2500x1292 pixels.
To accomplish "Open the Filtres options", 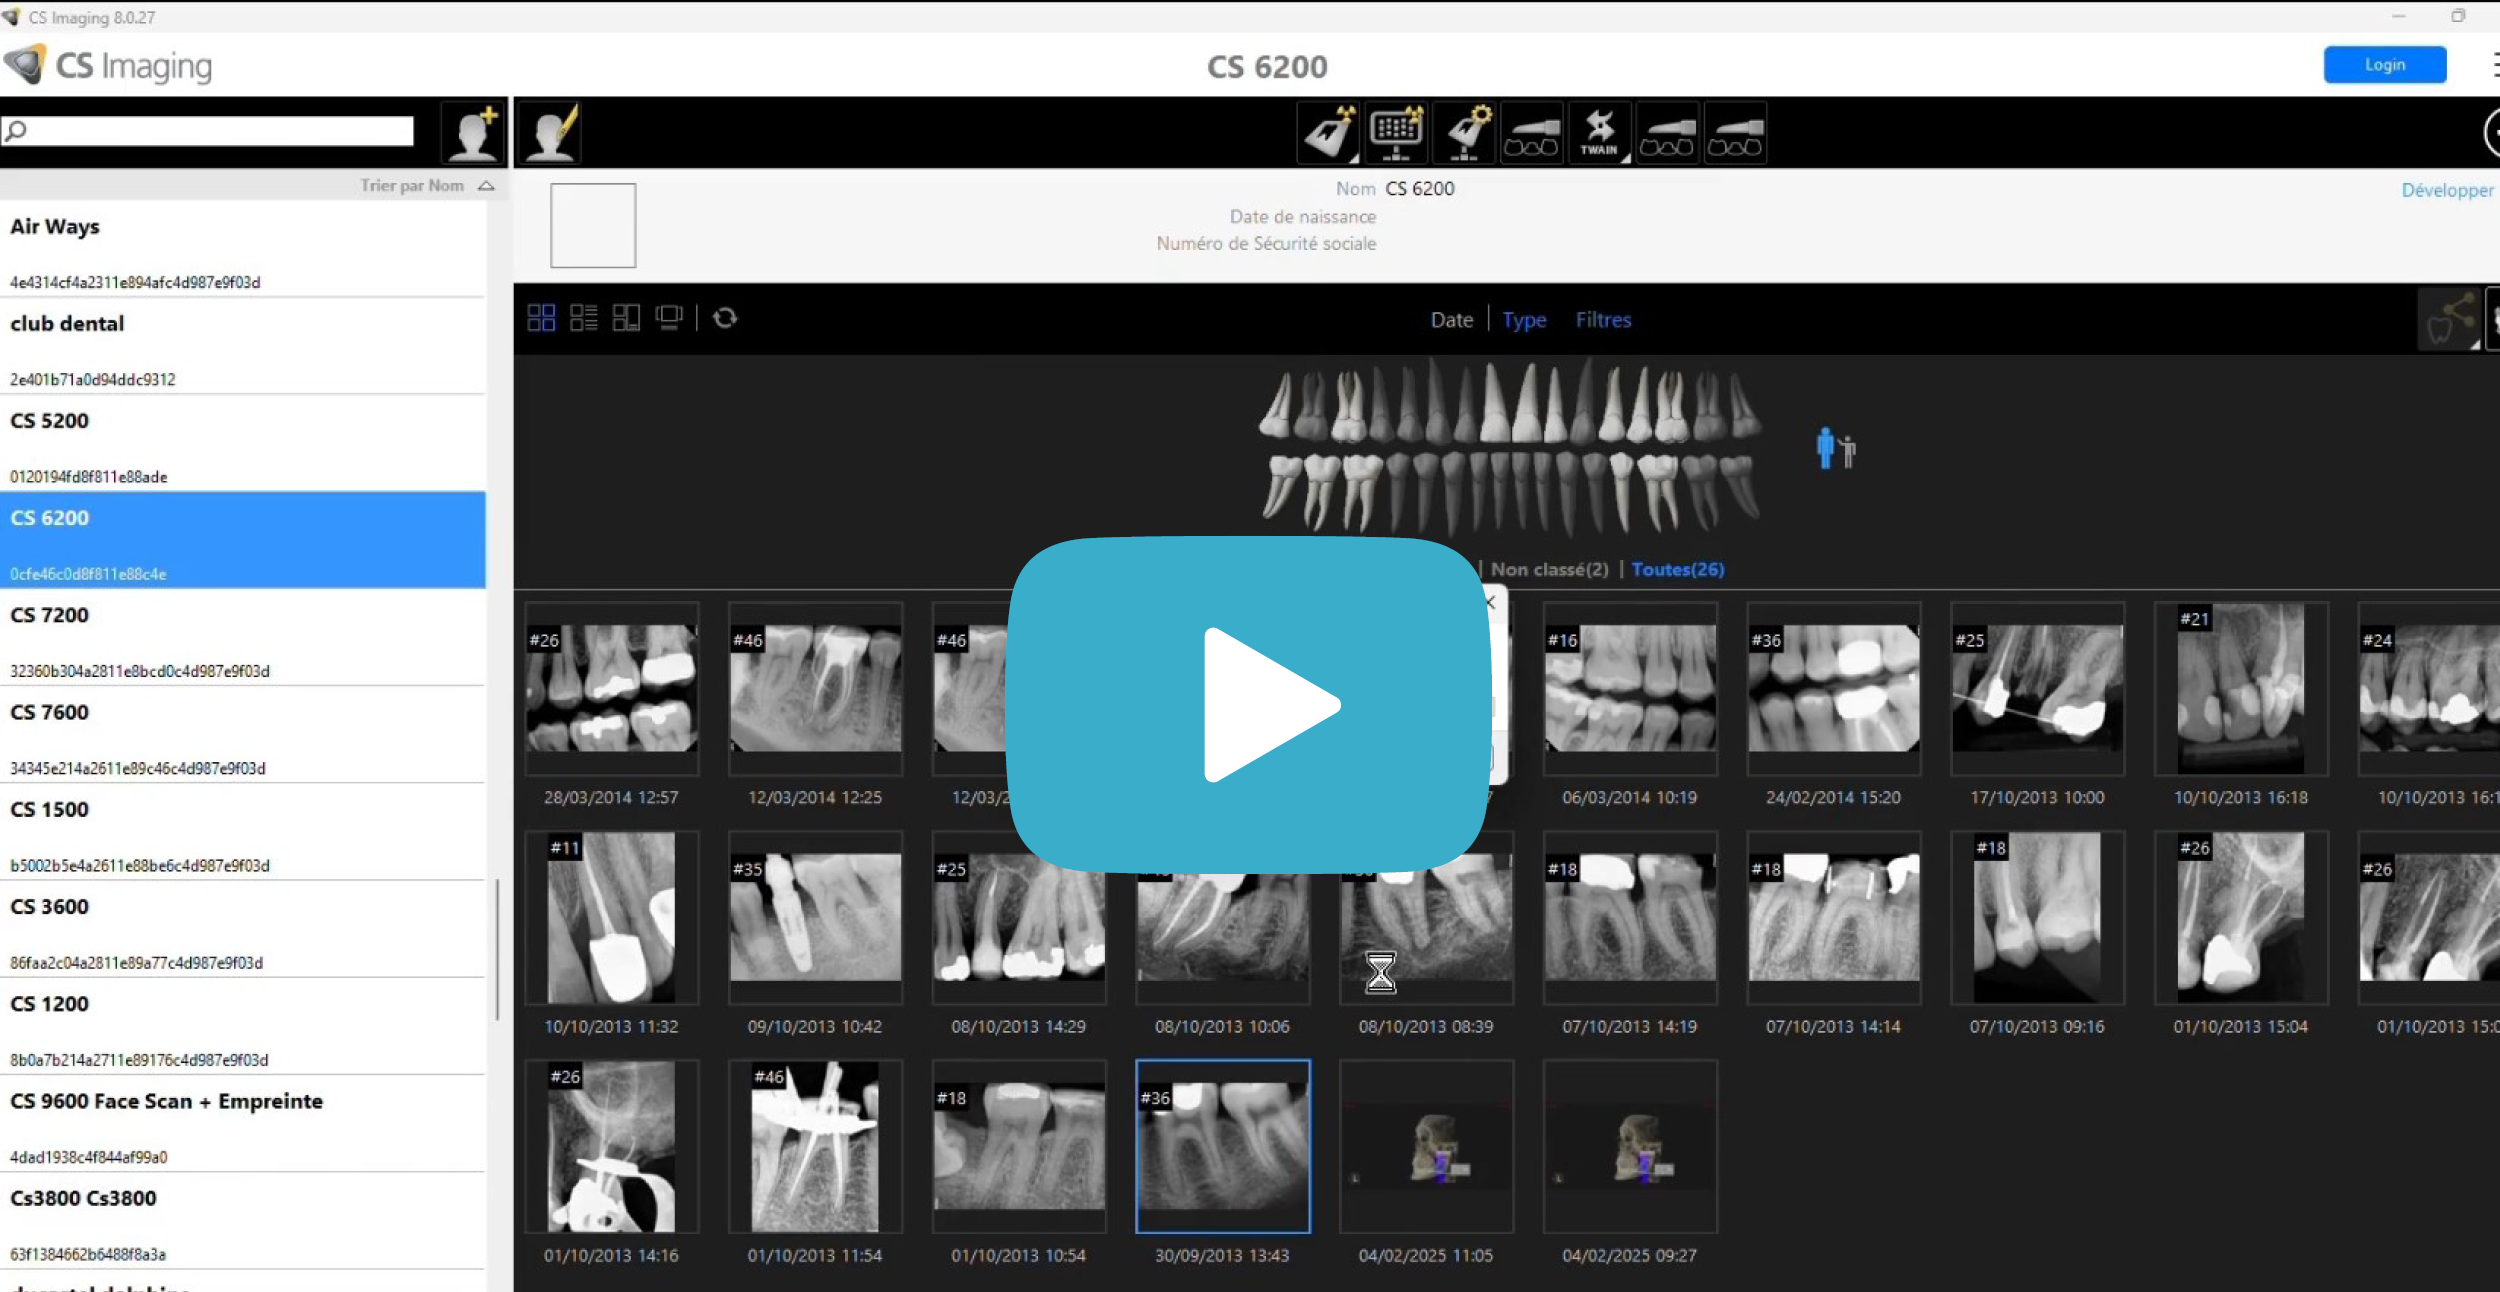I will click(x=1603, y=320).
